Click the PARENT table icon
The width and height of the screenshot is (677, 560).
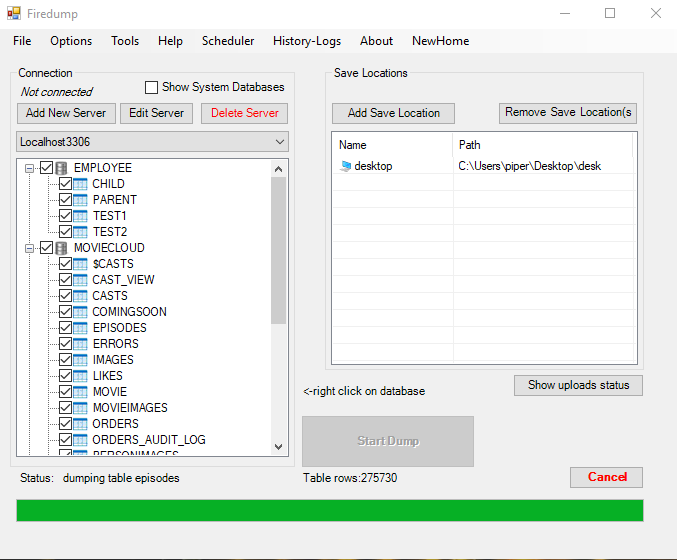point(80,200)
